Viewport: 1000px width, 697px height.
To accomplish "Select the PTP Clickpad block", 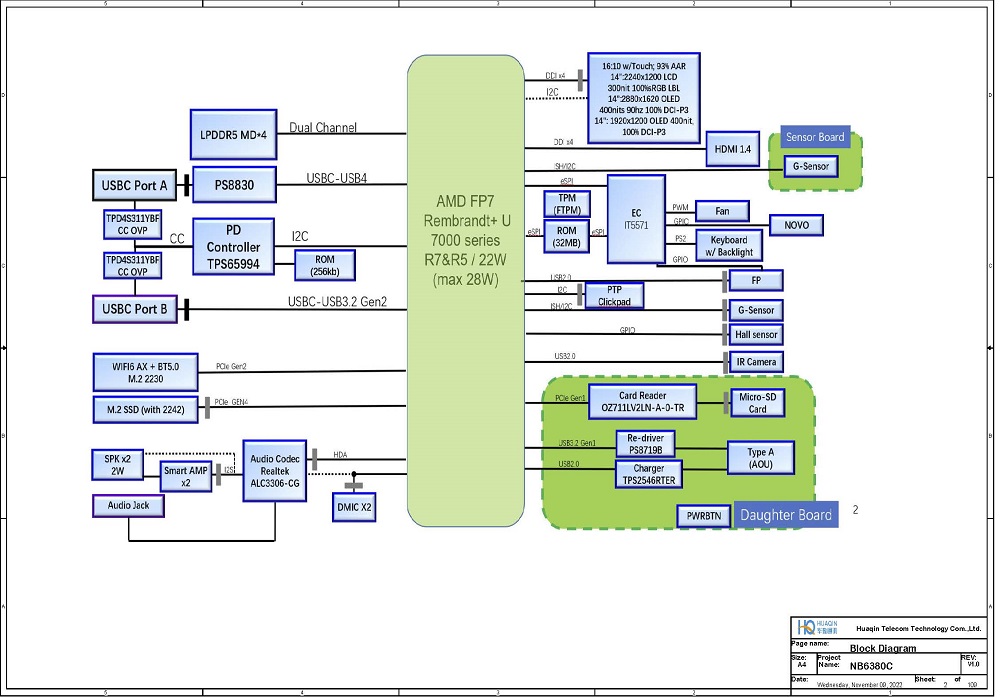I will tap(614, 296).
